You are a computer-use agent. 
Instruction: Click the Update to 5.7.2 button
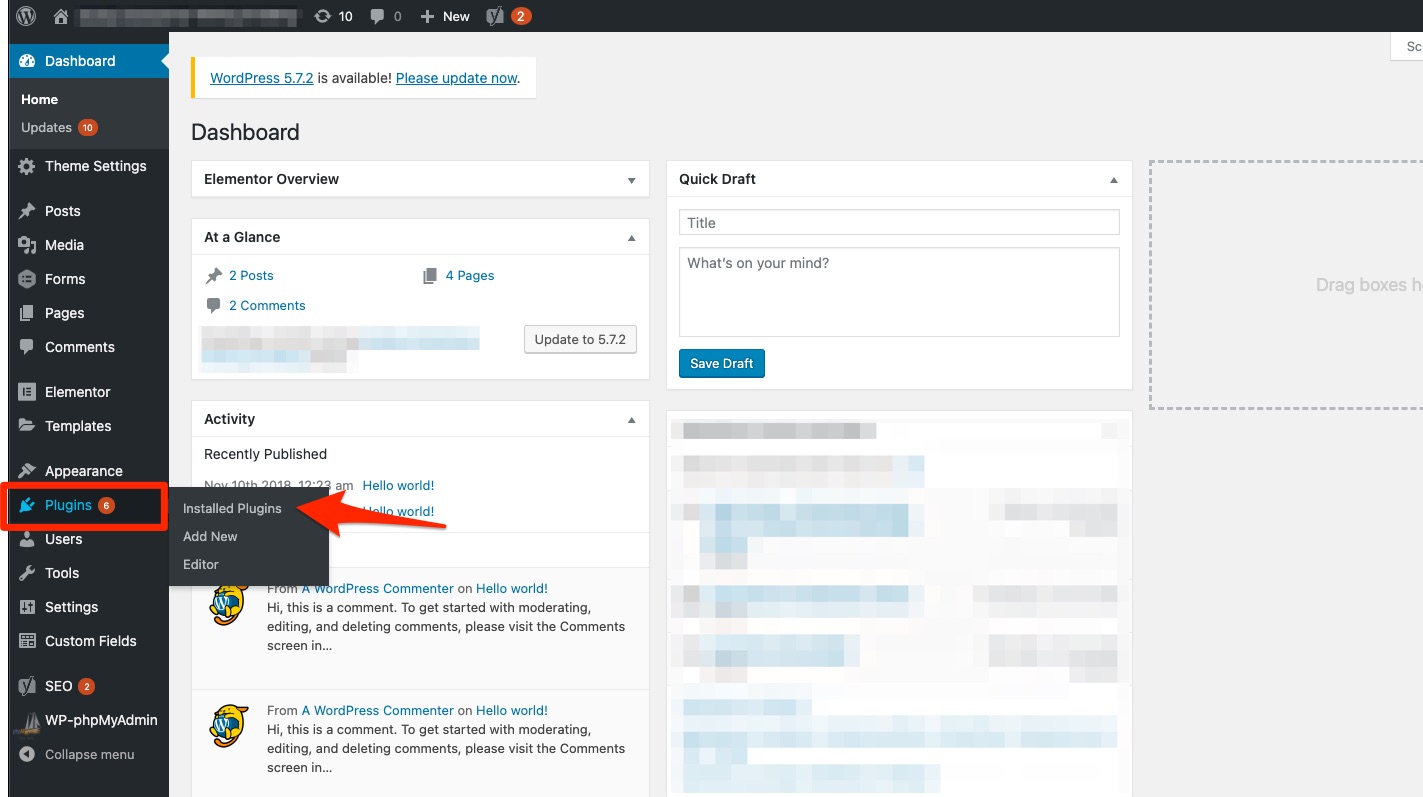580,339
